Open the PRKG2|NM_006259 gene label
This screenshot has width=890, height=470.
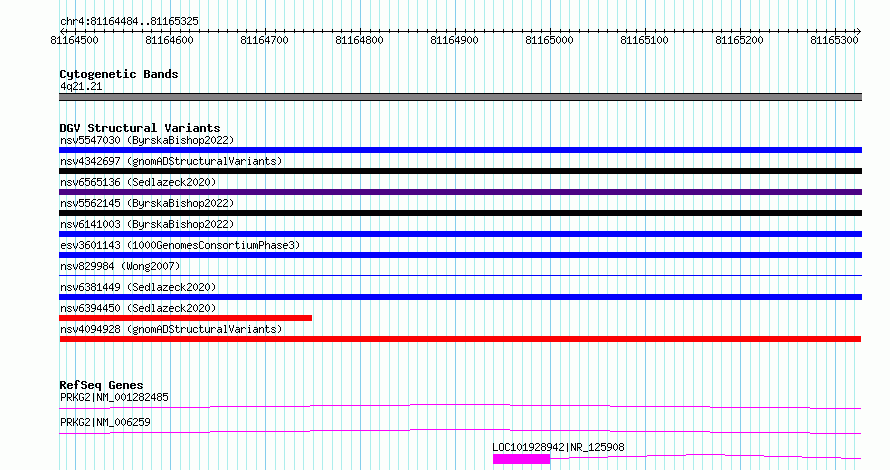pos(105,422)
